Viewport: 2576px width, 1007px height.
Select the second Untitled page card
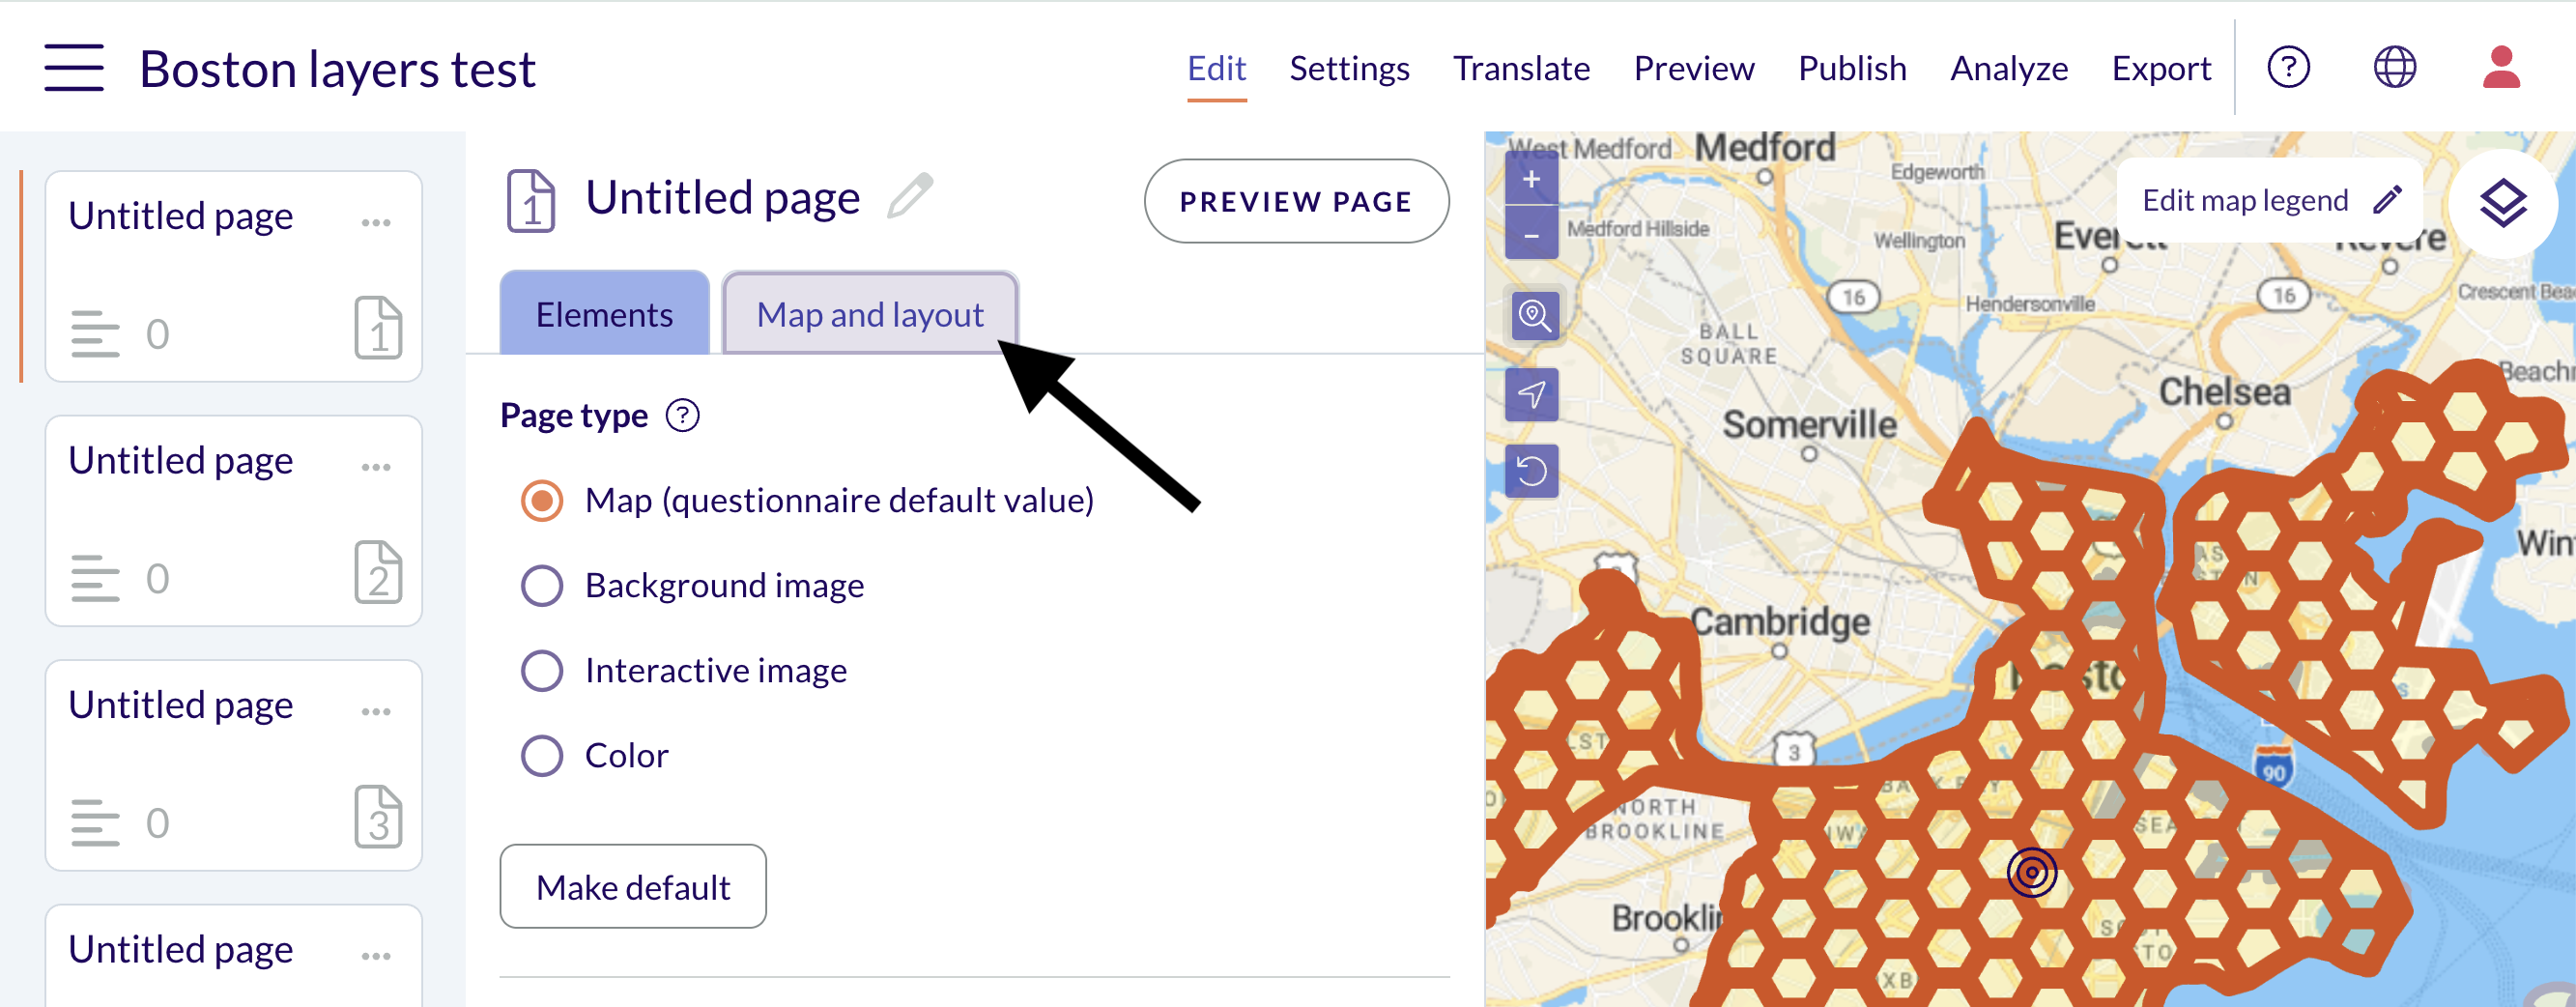pyautogui.click(x=234, y=521)
